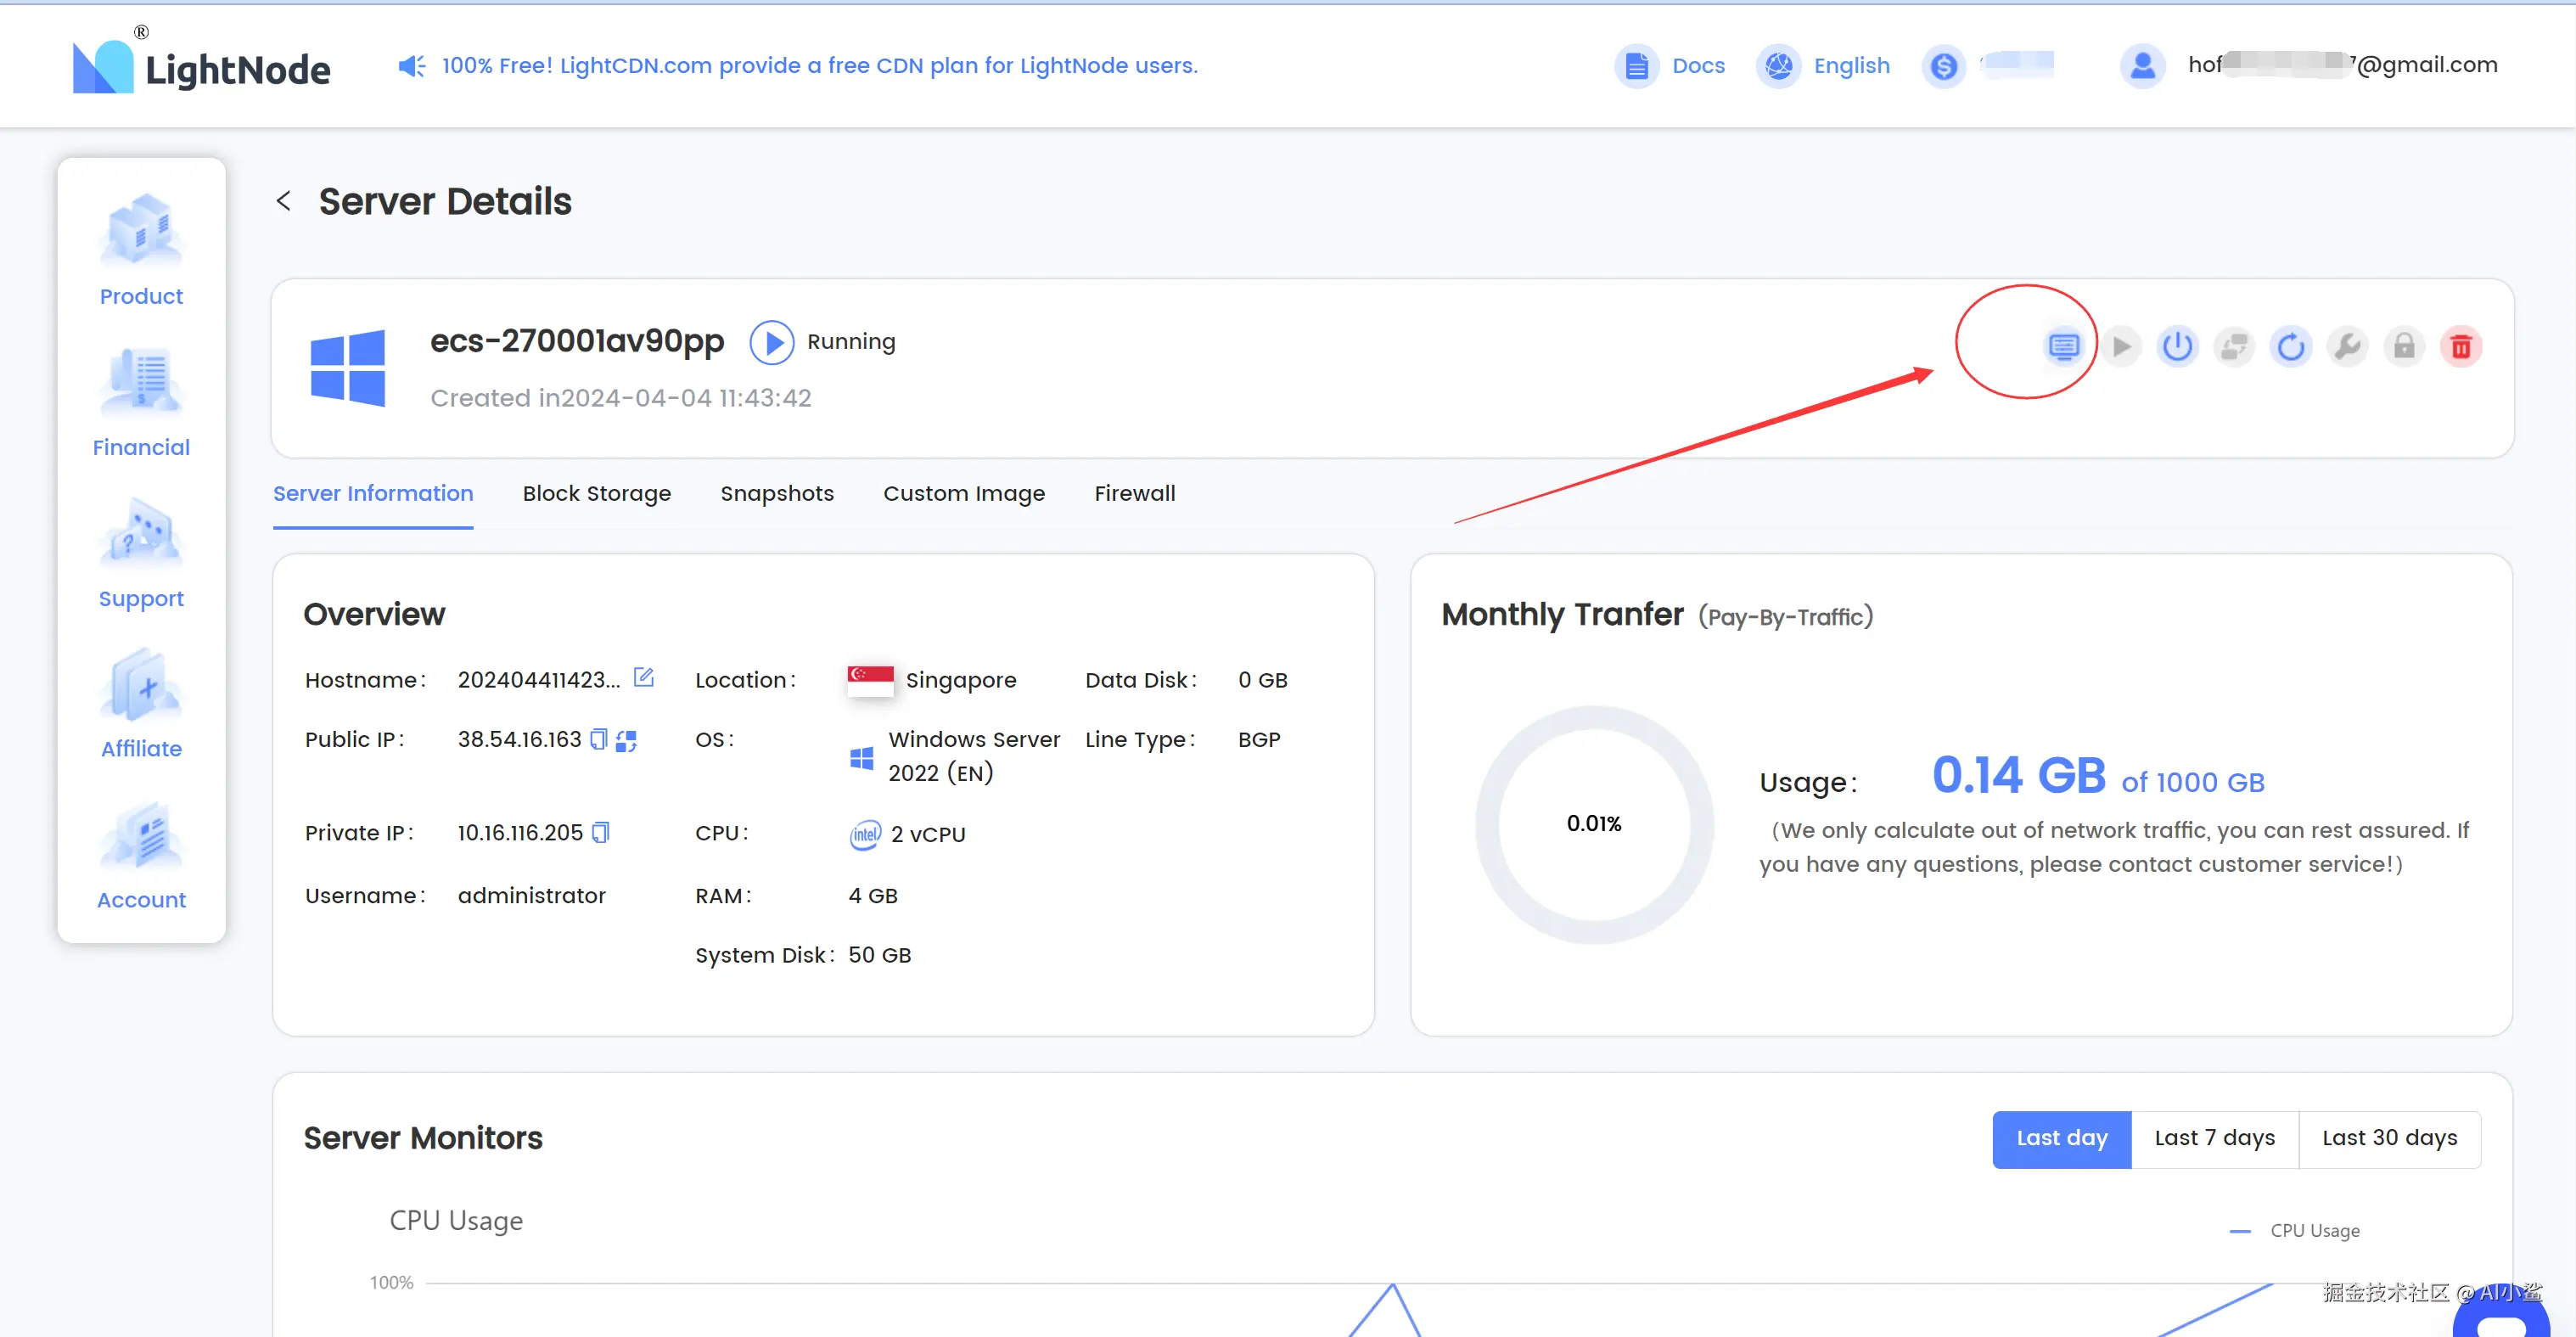Copy the public IP address icon

[x=599, y=739]
